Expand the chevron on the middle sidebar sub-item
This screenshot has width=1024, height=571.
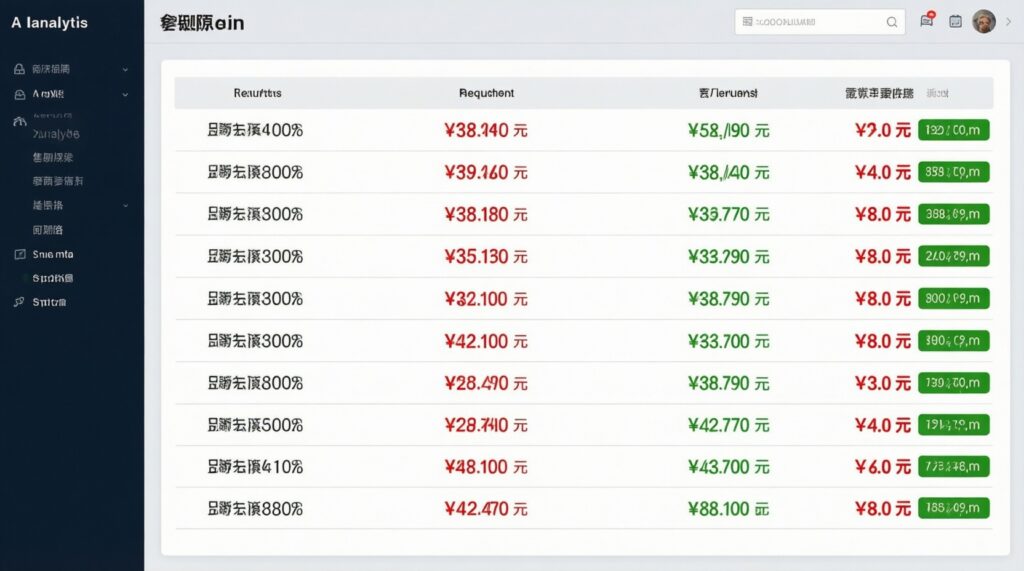pos(125,205)
